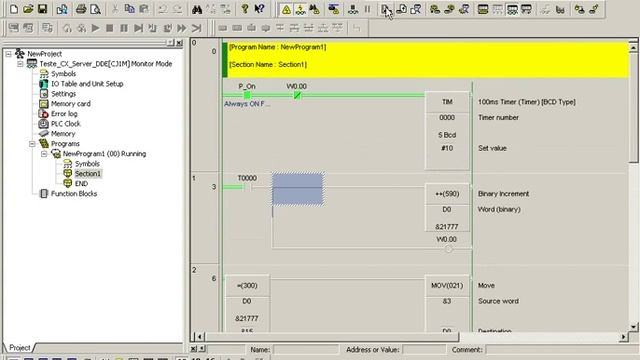
Task: Open Memory card tree item
Action: point(70,104)
